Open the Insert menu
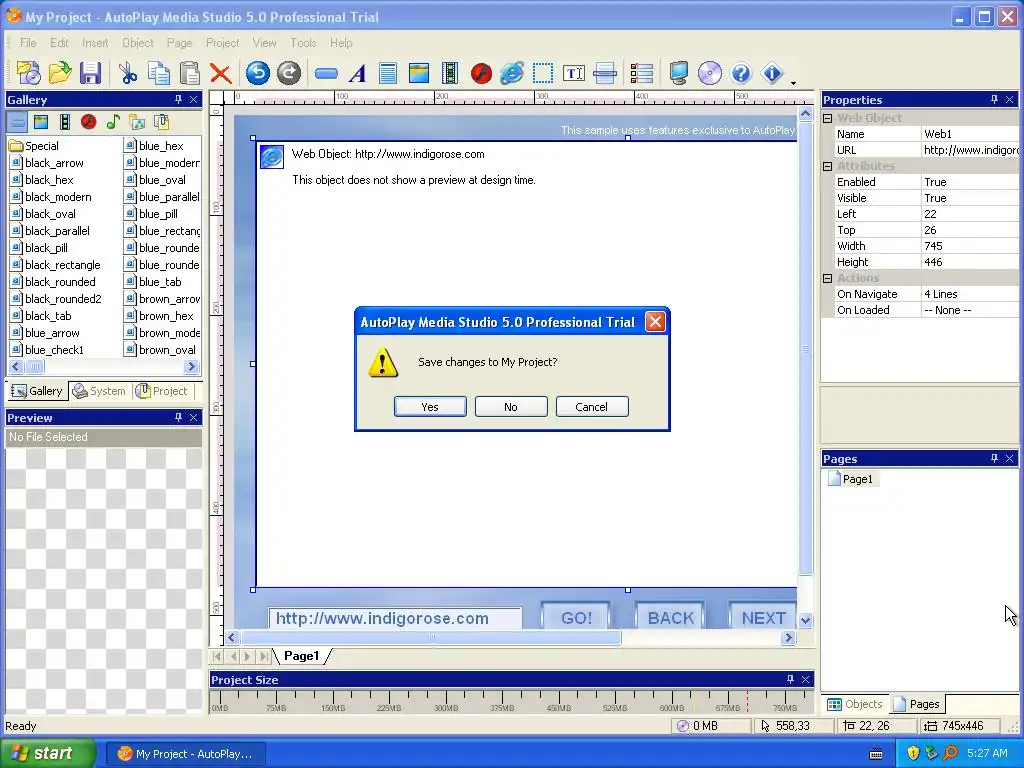 (x=95, y=42)
